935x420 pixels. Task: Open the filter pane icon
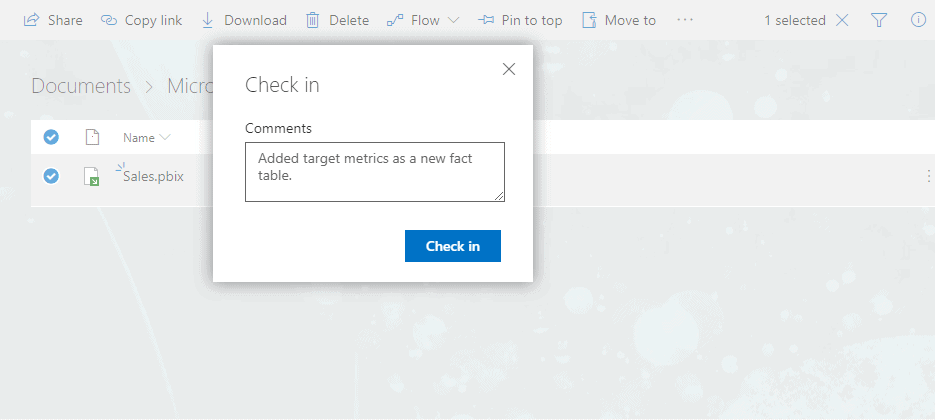tap(879, 20)
